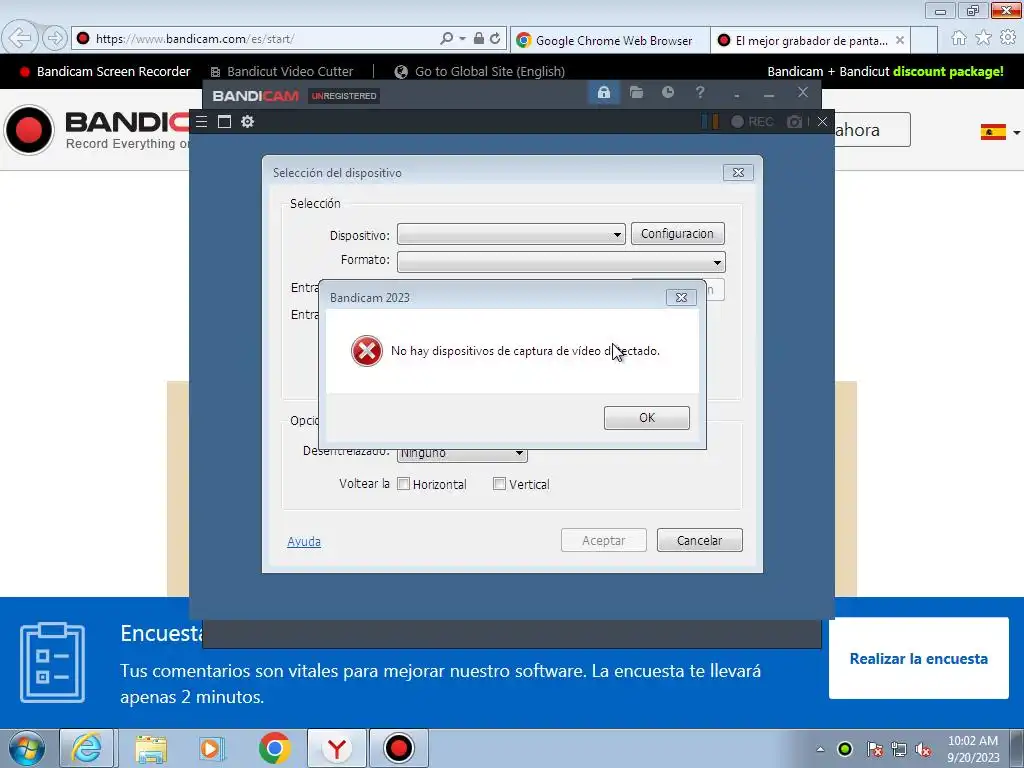Click the Cancelar button in device selection
The height and width of the screenshot is (768, 1024).
click(x=699, y=540)
